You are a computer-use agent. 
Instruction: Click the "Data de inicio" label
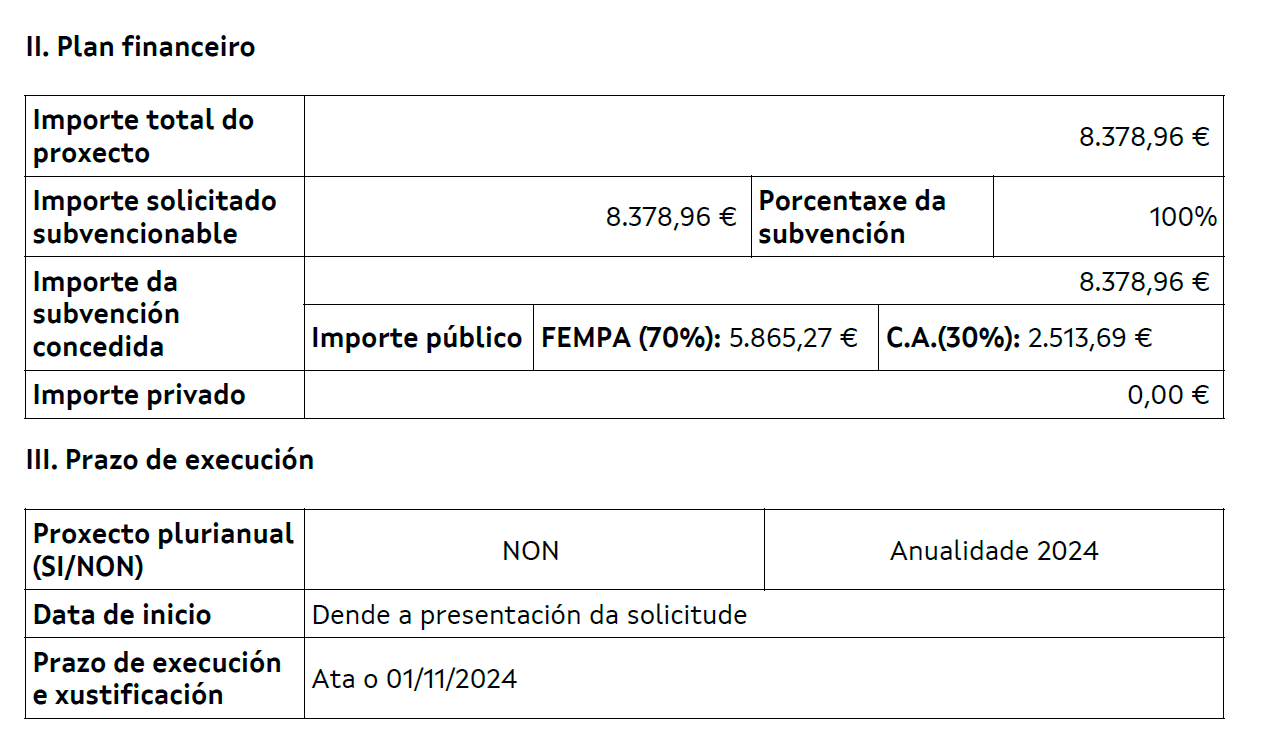(122, 614)
